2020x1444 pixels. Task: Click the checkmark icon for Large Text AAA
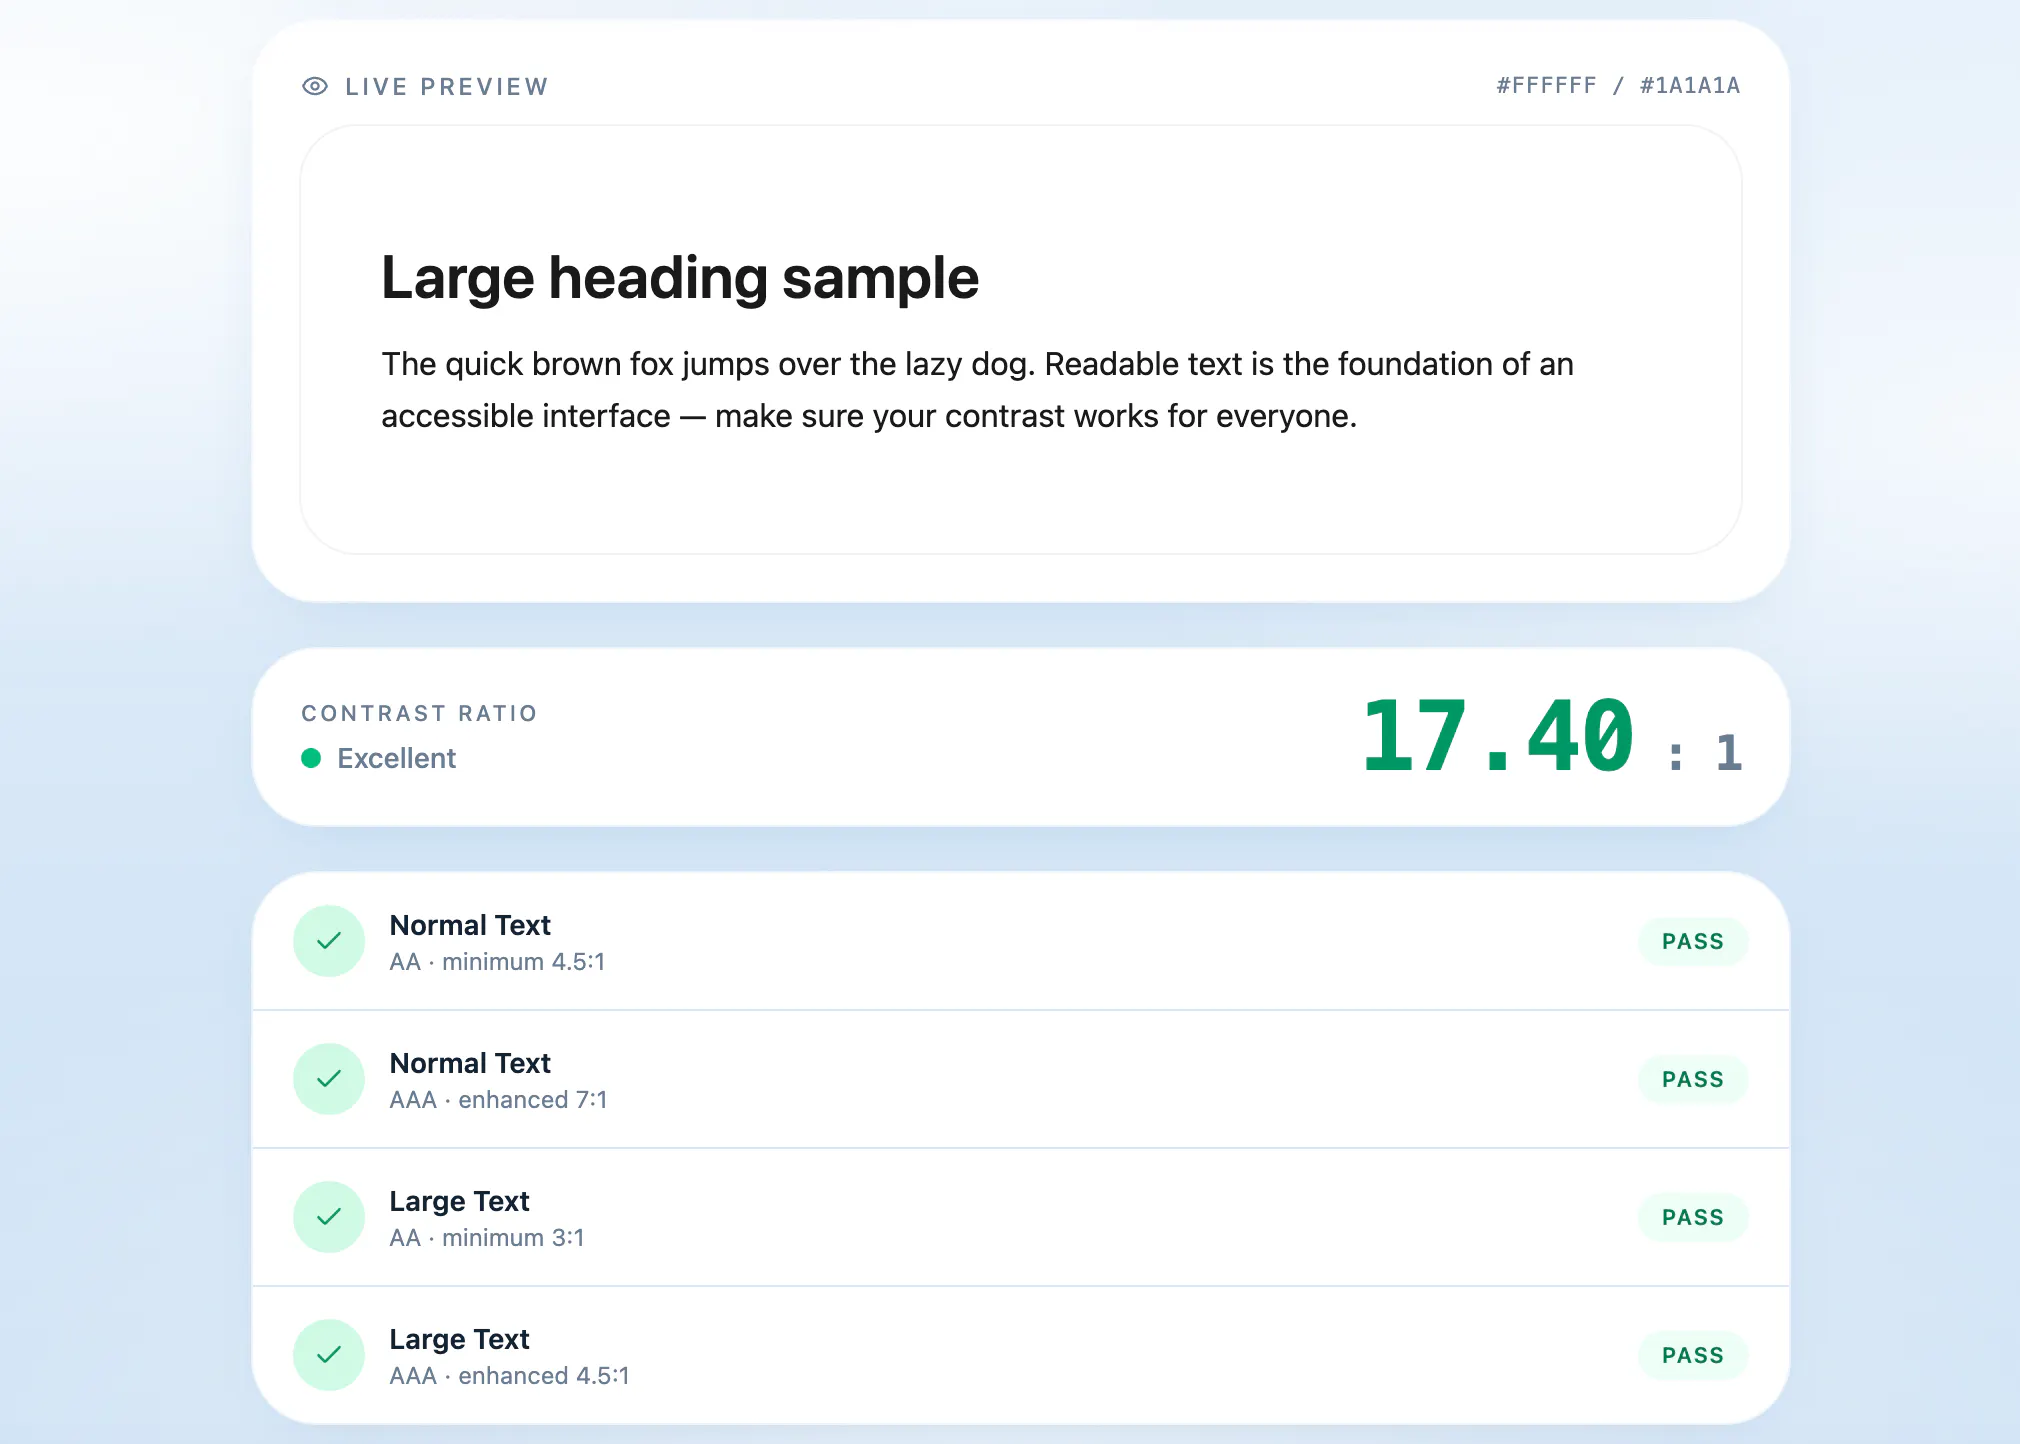329,1355
